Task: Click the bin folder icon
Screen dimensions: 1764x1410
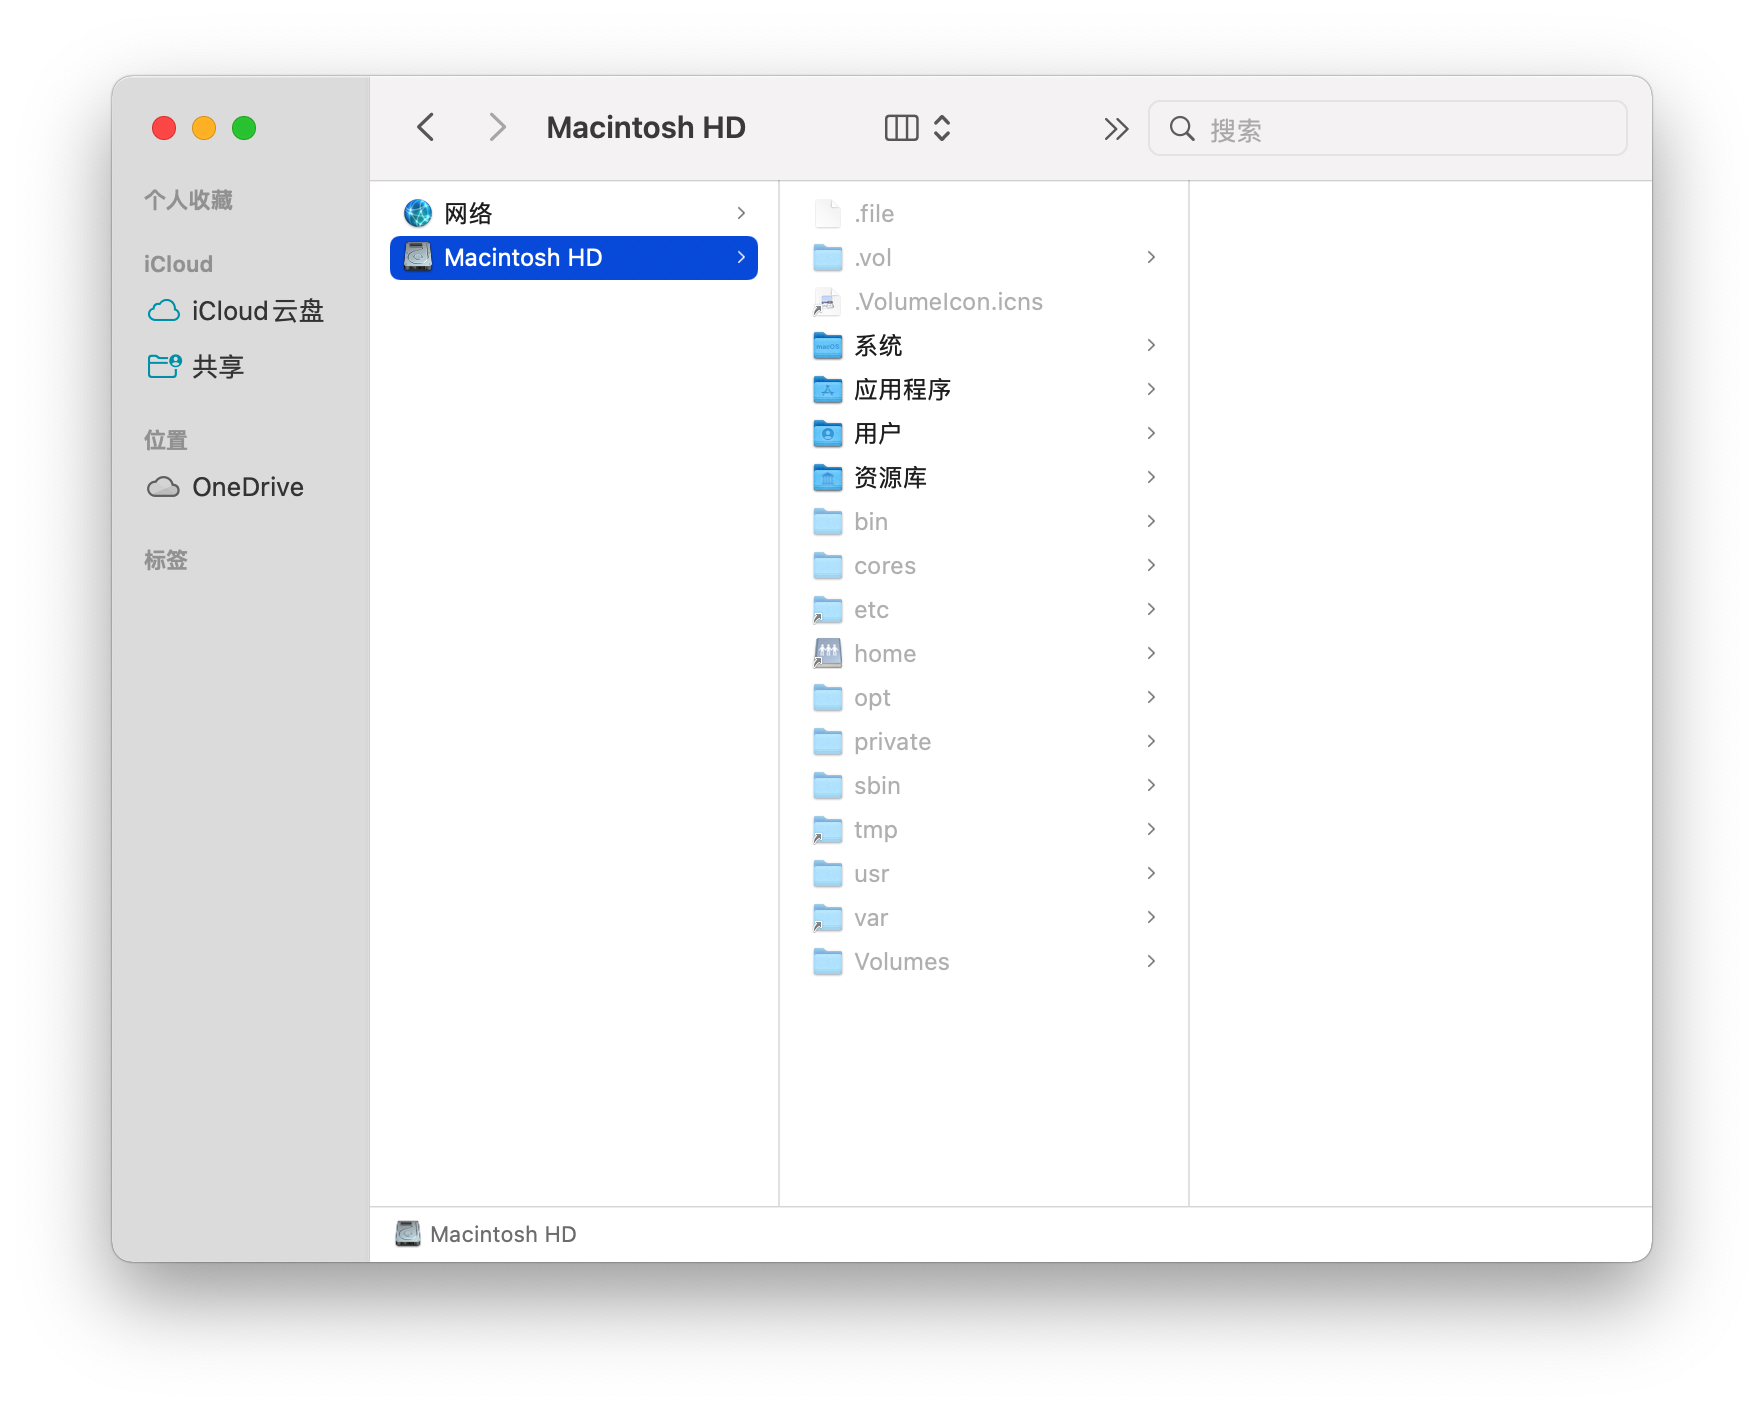Action: click(828, 522)
